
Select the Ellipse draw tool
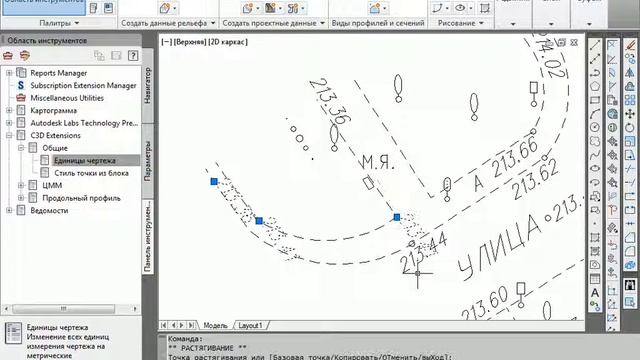click(x=595, y=168)
